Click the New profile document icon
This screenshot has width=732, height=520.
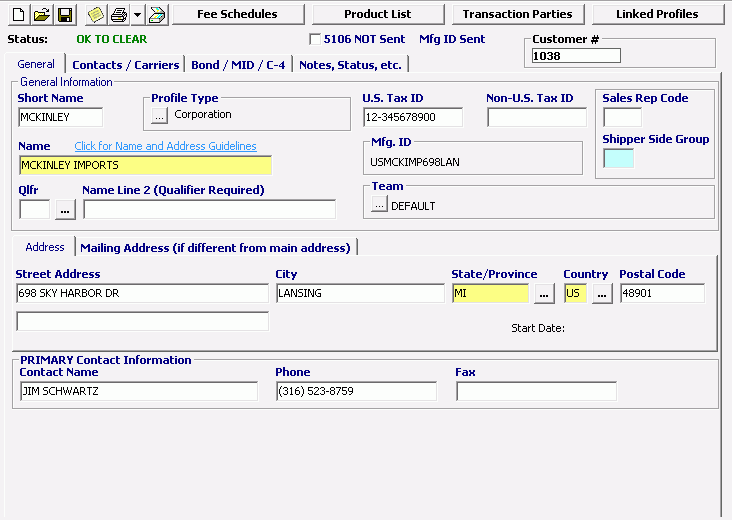coord(18,15)
